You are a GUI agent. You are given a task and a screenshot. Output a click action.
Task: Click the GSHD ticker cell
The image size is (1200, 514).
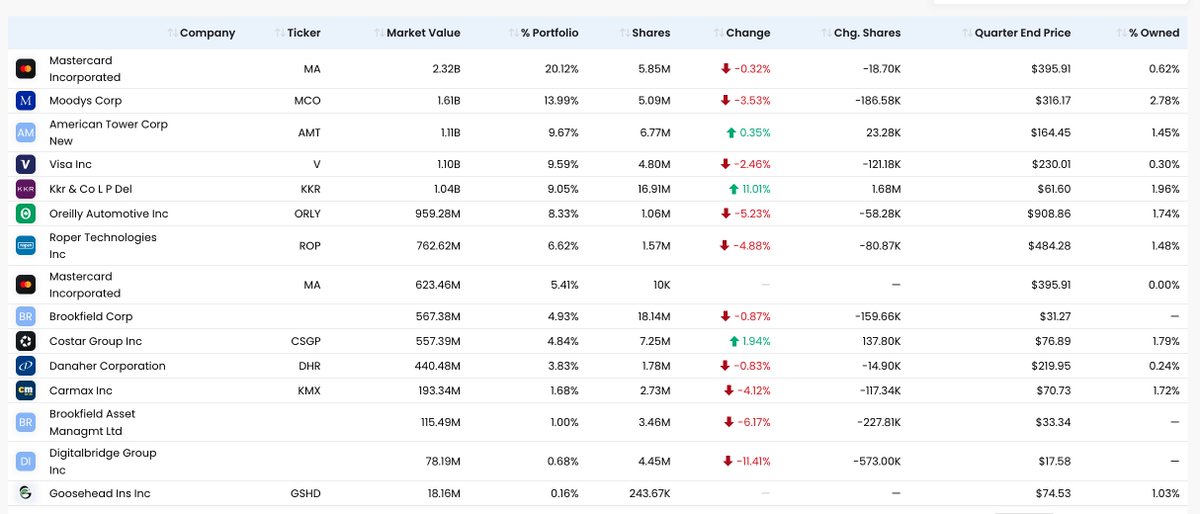point(305,493)
